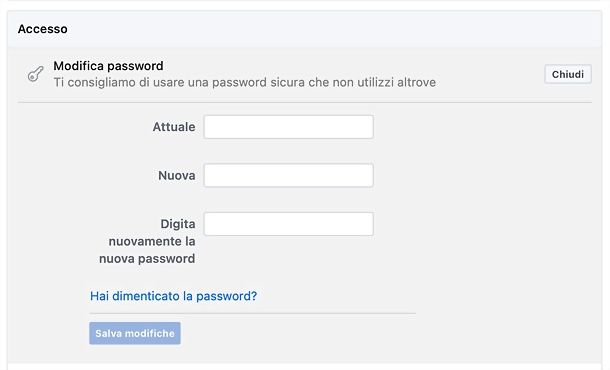610x370 pixels.
Task: Click the Attuale label text
Action: pyautogui.click(x=174, y=127)
